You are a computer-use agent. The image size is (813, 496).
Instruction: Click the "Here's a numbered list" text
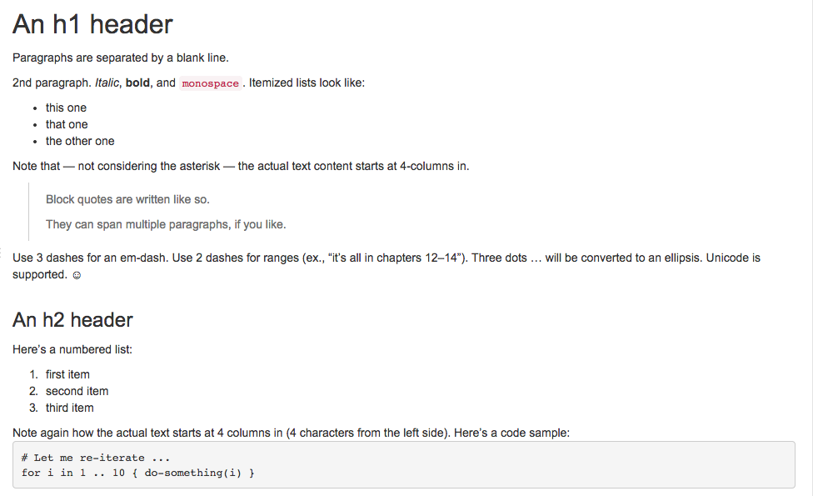tap(72, 349)
